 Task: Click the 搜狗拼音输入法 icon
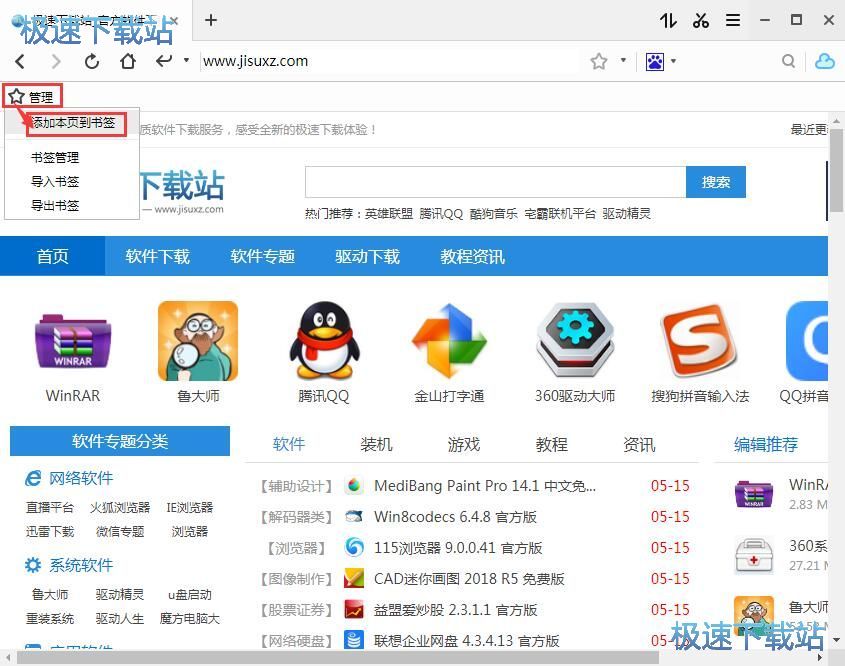pyautogui.click(x=699, y=341)
